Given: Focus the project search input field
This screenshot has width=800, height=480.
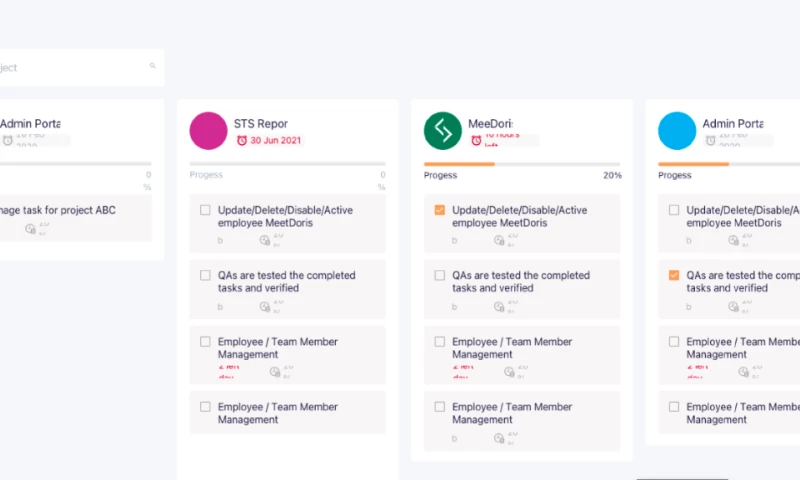Looking at the screenshot, I should pyautogui.click(x=70, y=67).
